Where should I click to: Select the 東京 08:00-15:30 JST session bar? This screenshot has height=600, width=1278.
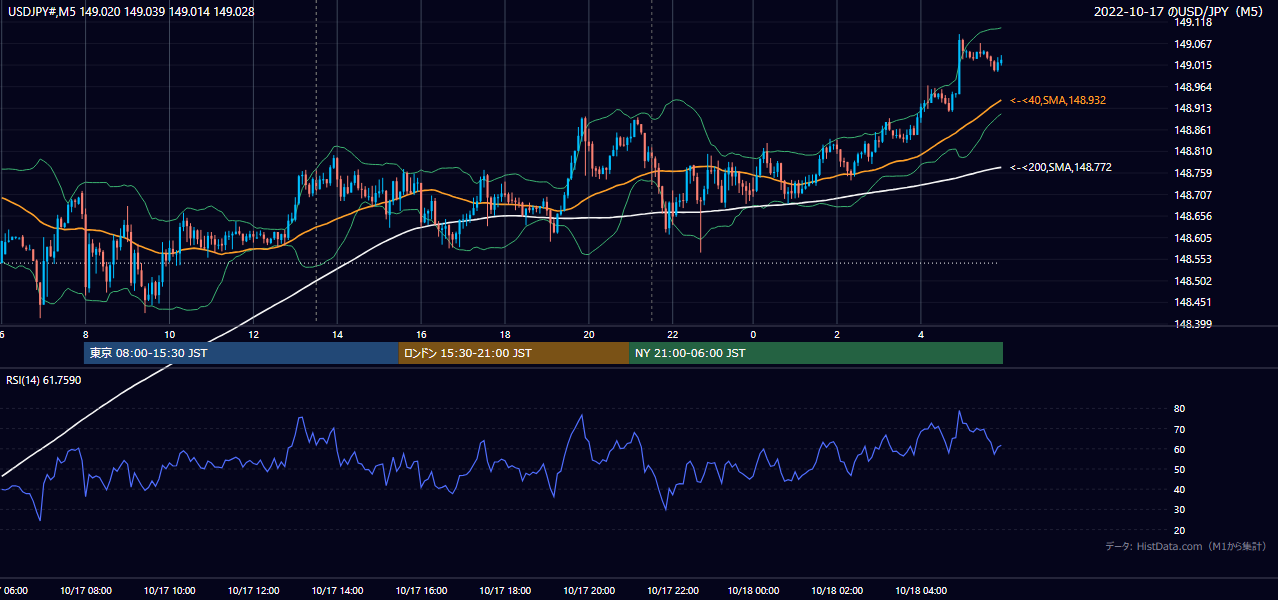pos(241,353)
